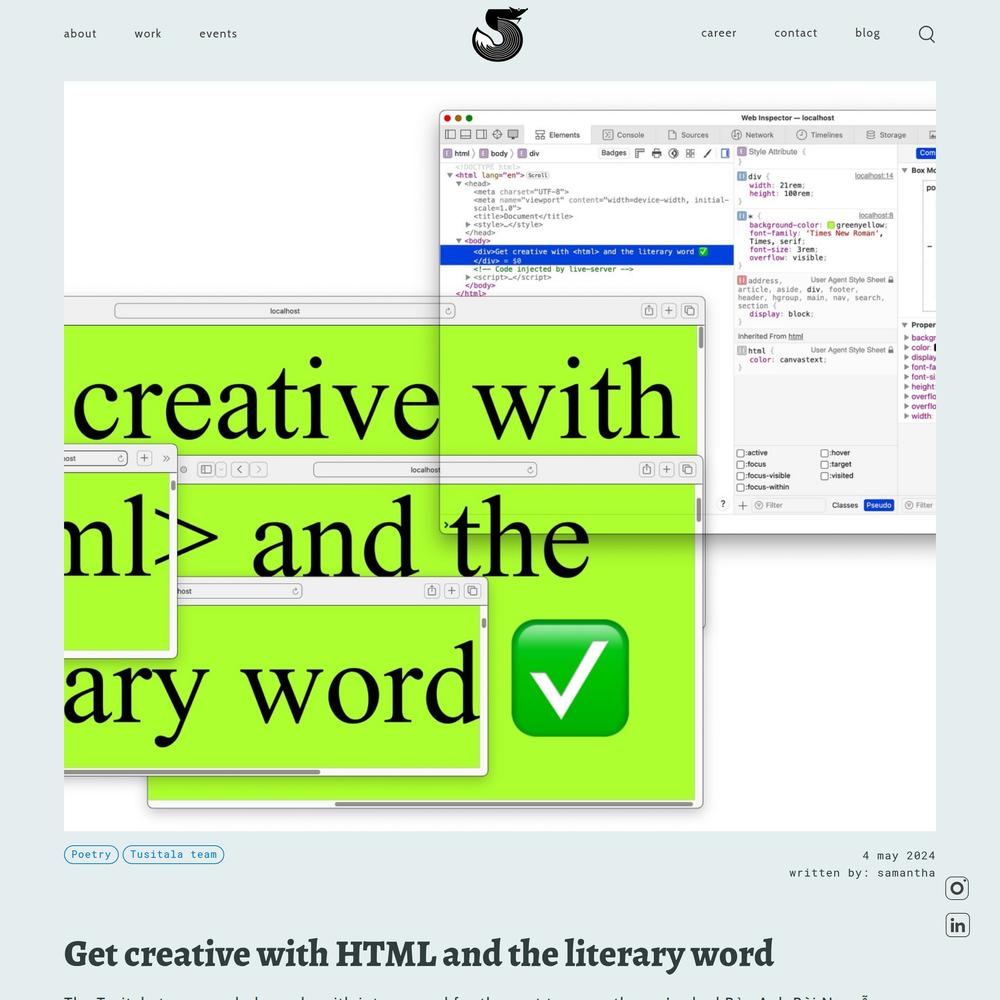Screen dimensions: 1000x1000
Task: Toggle the Classes button in the Styles panel
Action: coord(844,505)
